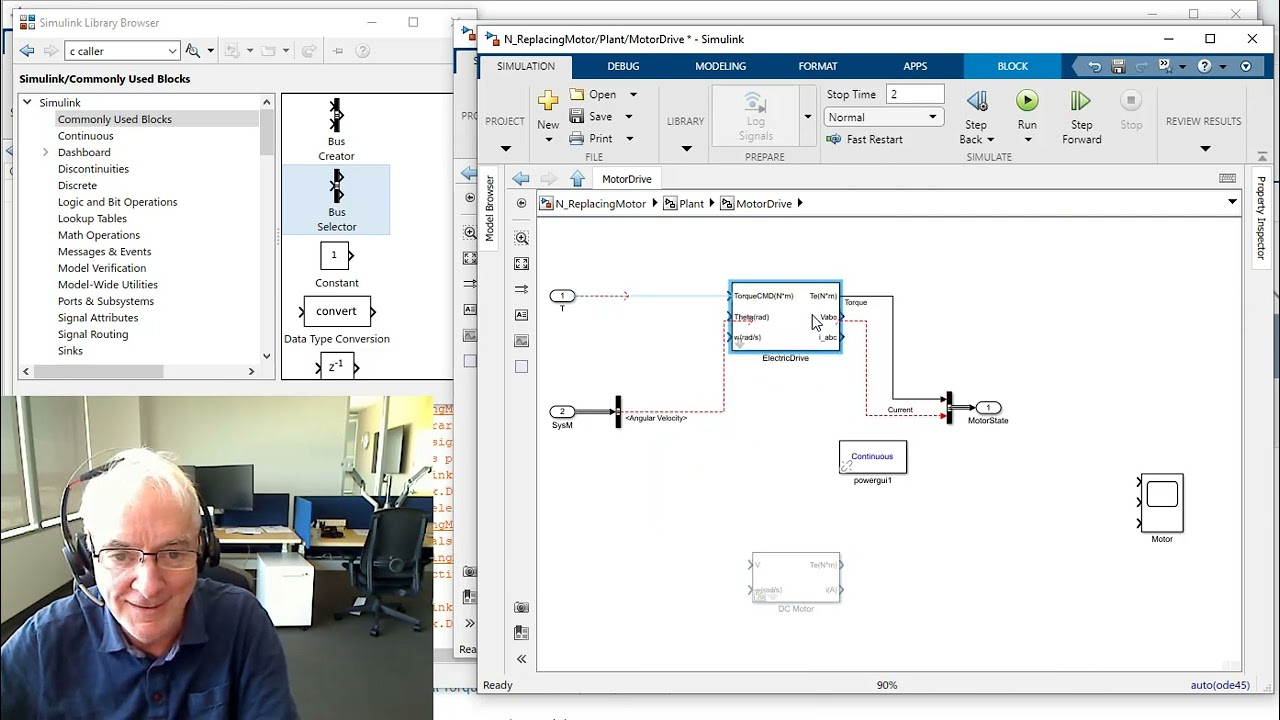This screenshot has width=1280, height=720.
Task: Click the New model plus icon
Action: pos(548,100)
